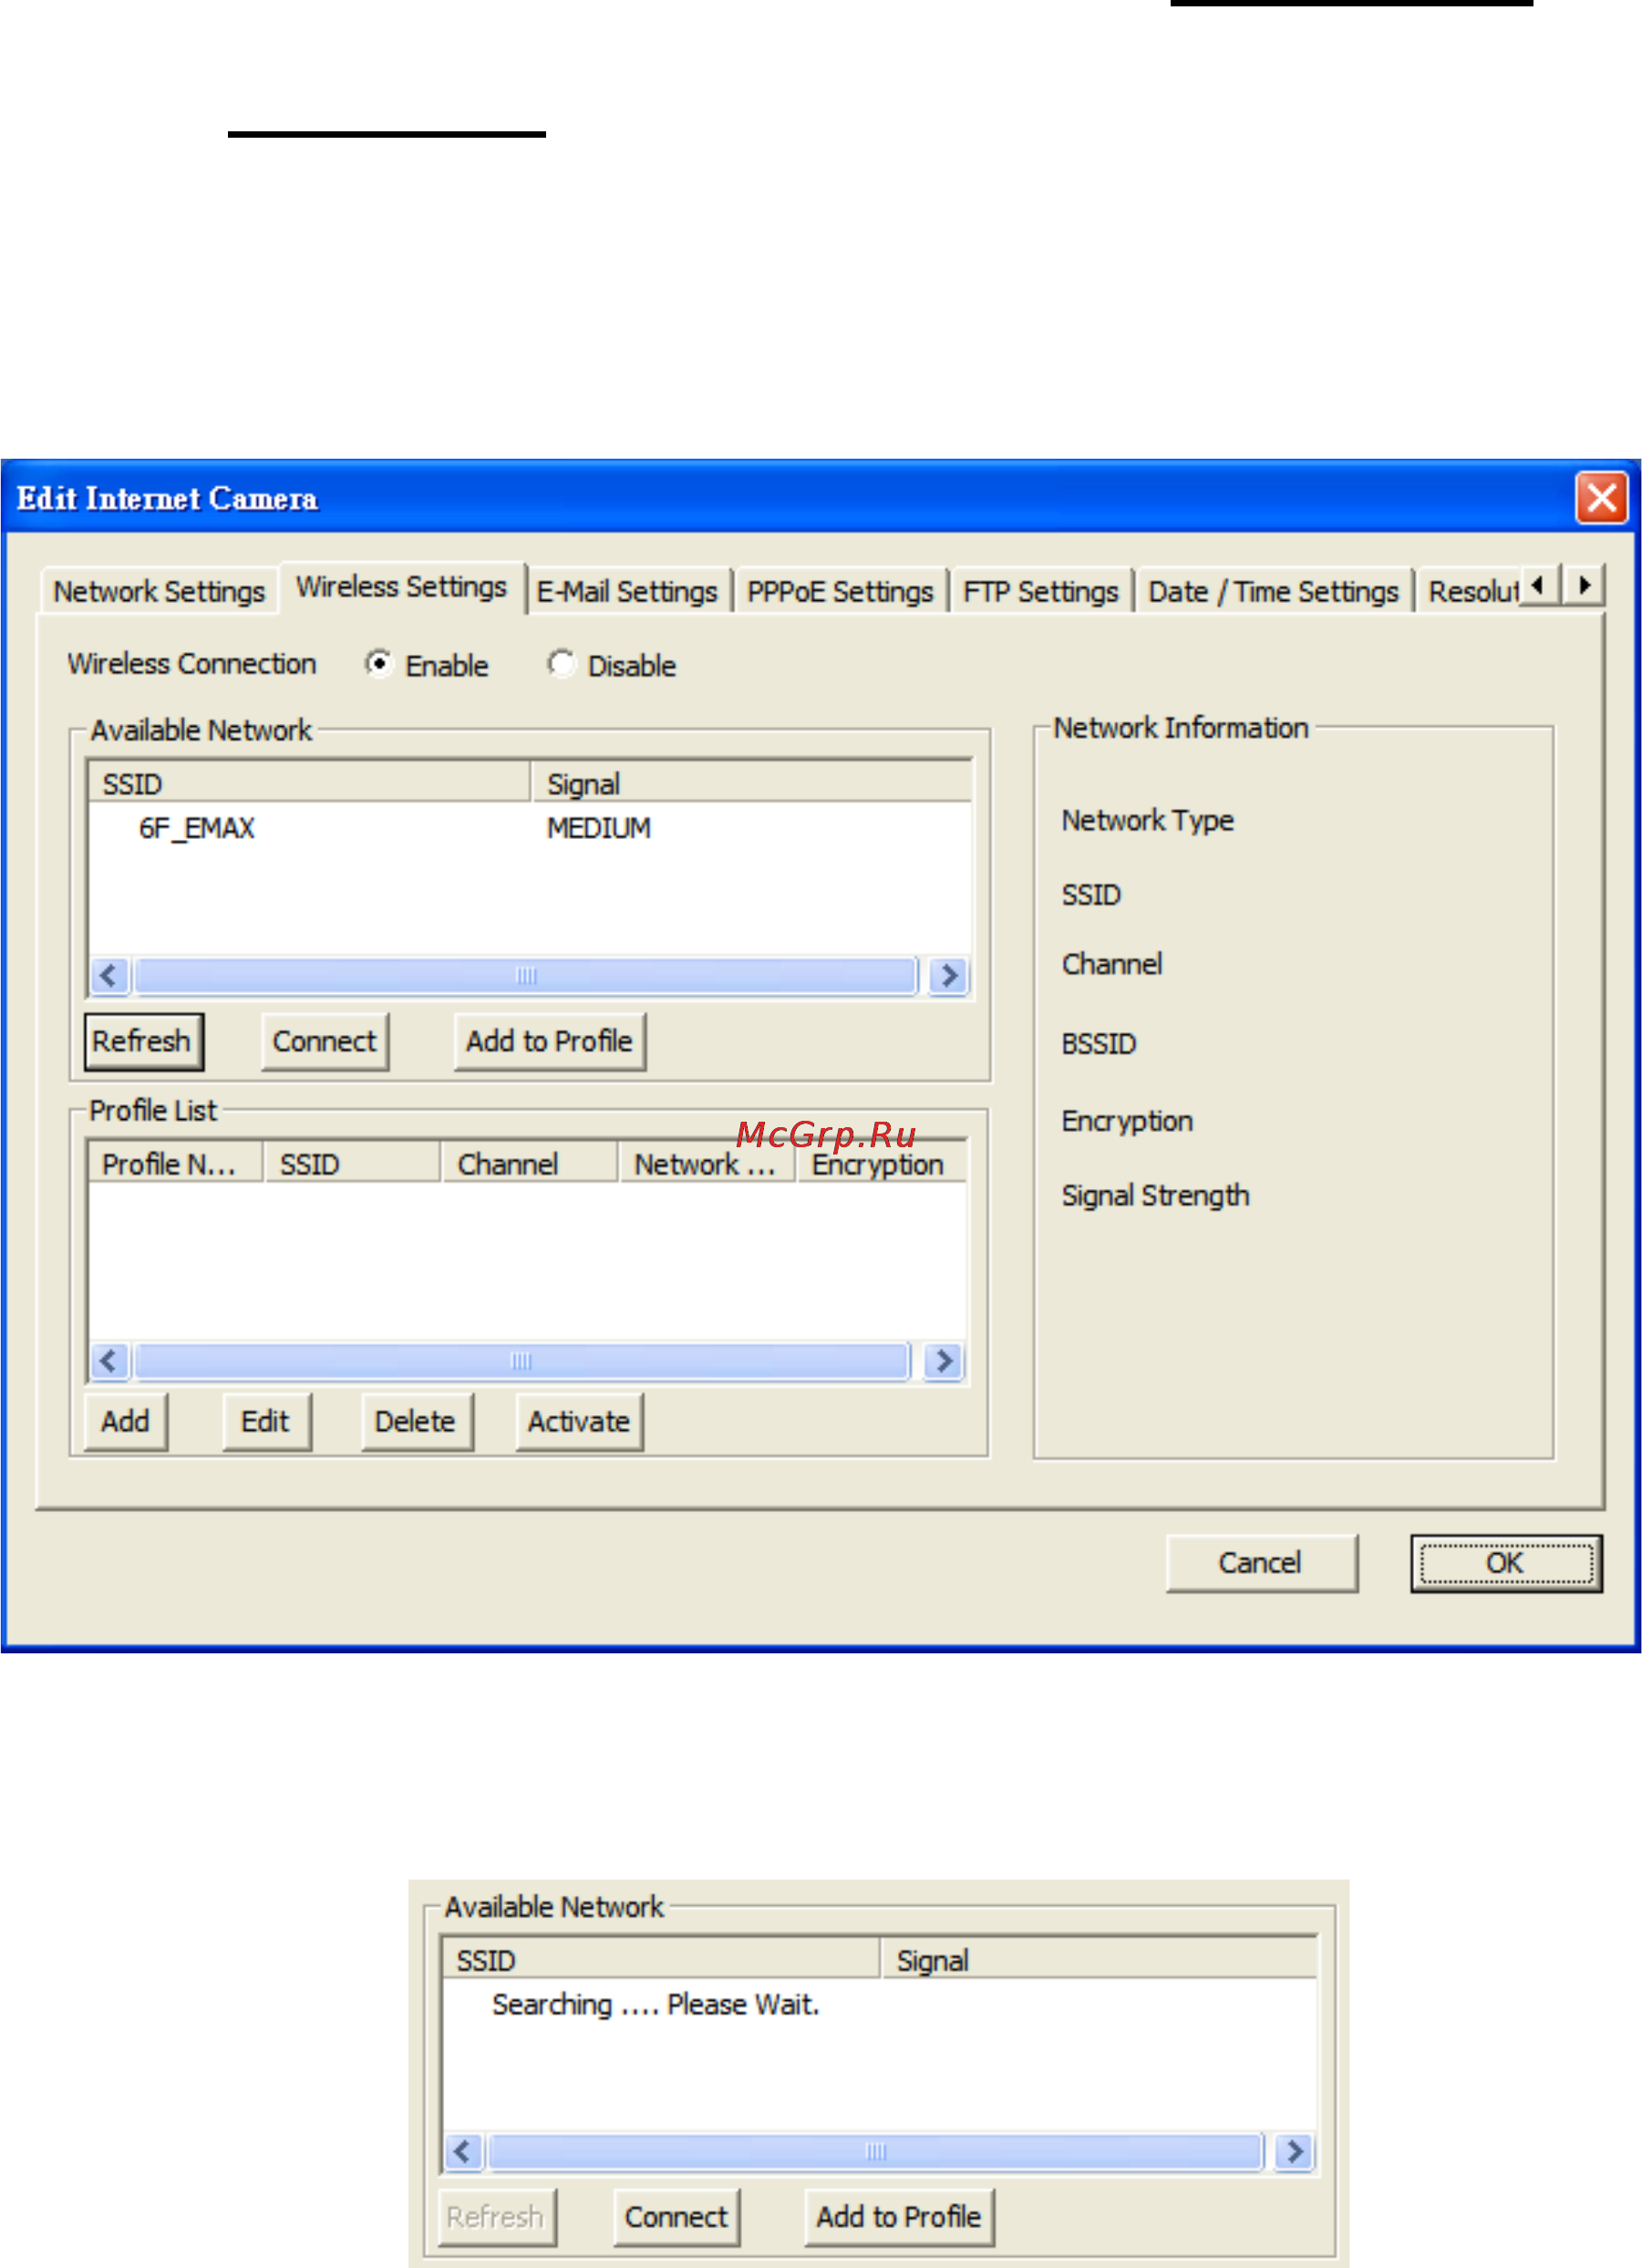Screen dimensions: 1642x2268
Task: Select the 6F_EMAX network row
Action: (x=530, y=828)
